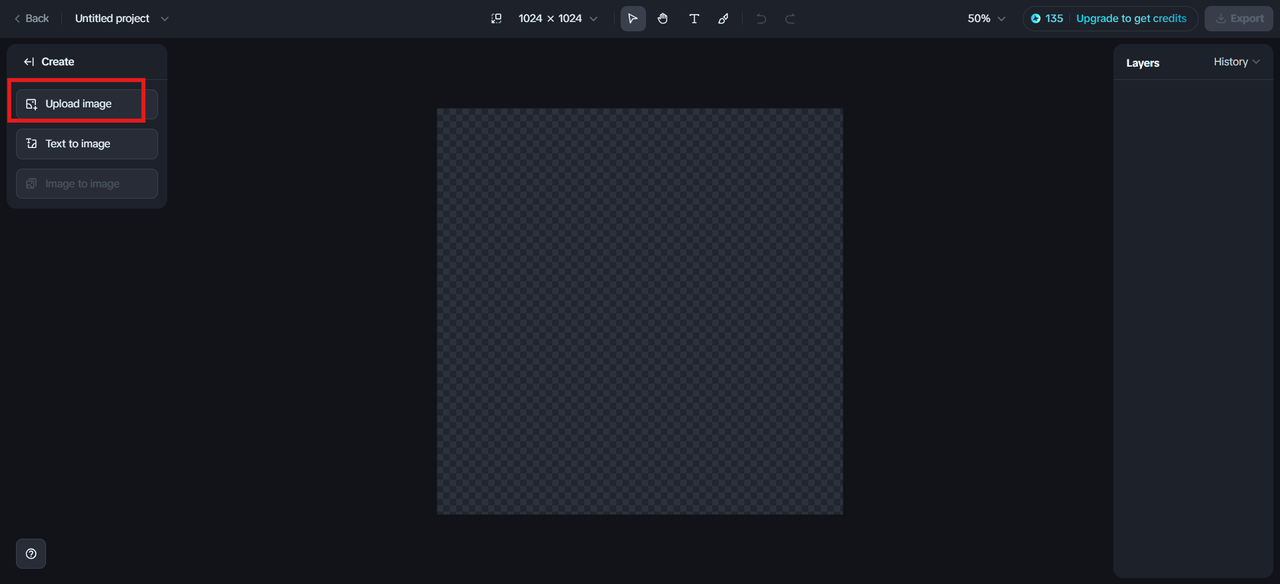Click the Image to image option
The width and height of the screenshot is (1280, 584).
pos(87,184)
